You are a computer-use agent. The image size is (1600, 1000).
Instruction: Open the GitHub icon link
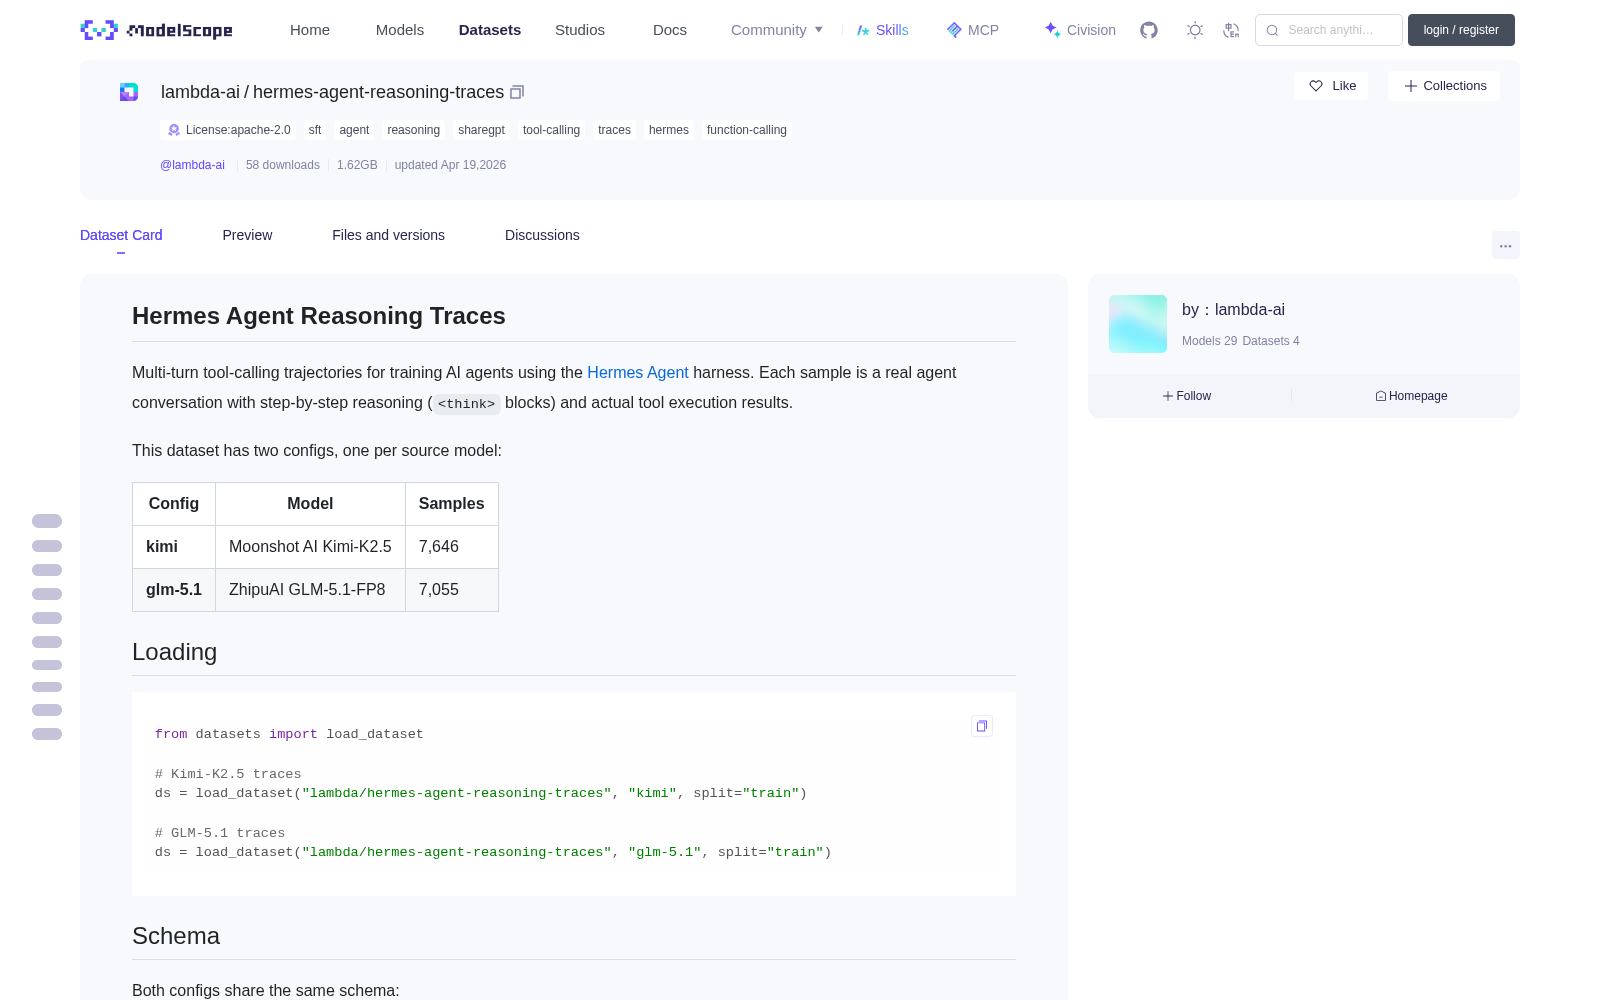(1149, 30)
